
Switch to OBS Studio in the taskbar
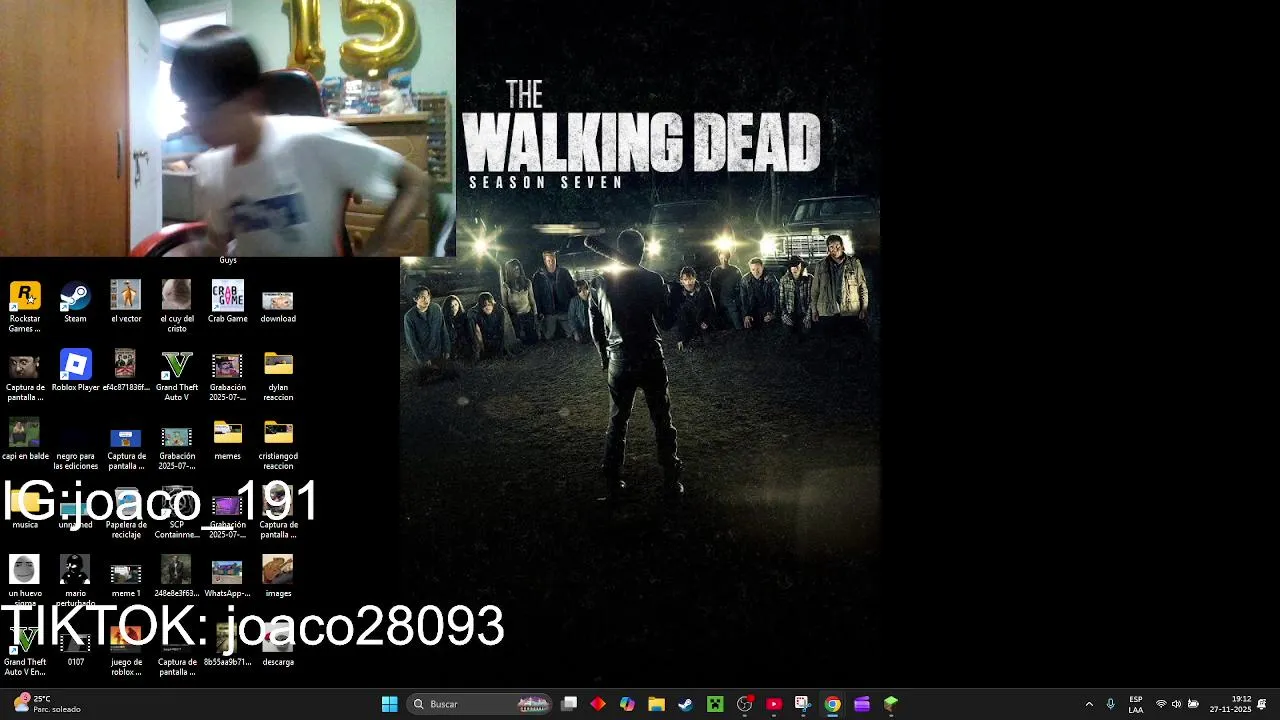click(x=744, y=704)
